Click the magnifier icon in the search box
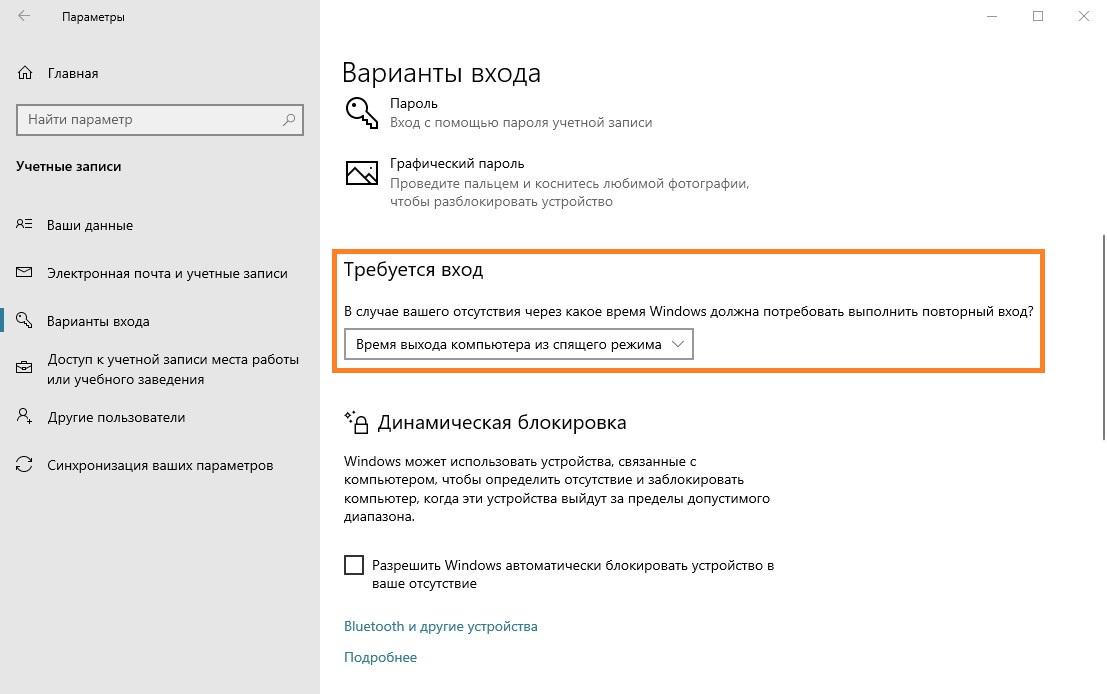 289,119
